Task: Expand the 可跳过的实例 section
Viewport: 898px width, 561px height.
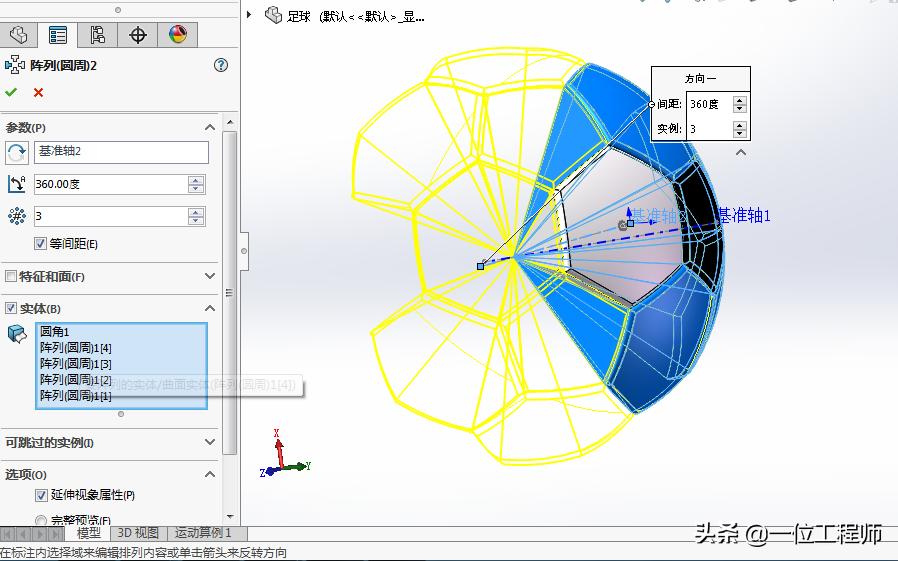Action: click(x=210, y=442)
